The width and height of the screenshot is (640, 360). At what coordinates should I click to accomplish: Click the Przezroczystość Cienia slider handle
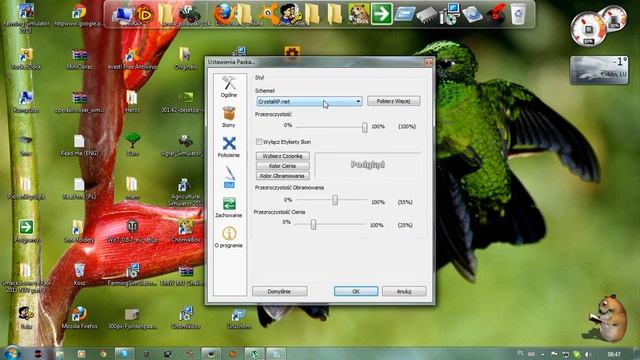[x=313, y=224]
